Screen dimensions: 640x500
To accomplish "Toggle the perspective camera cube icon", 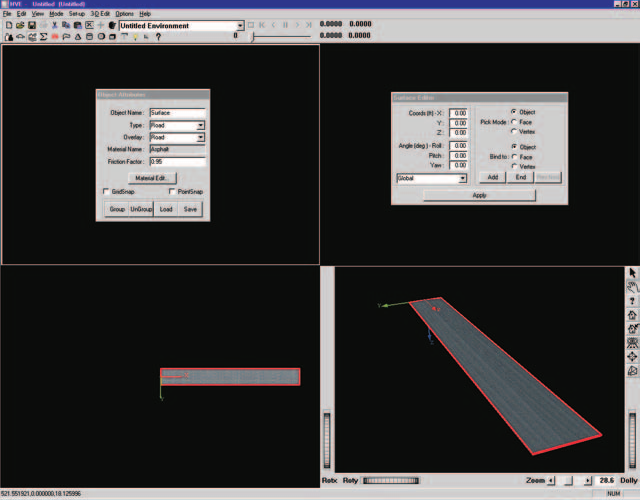I will click(x=632, y=371).
